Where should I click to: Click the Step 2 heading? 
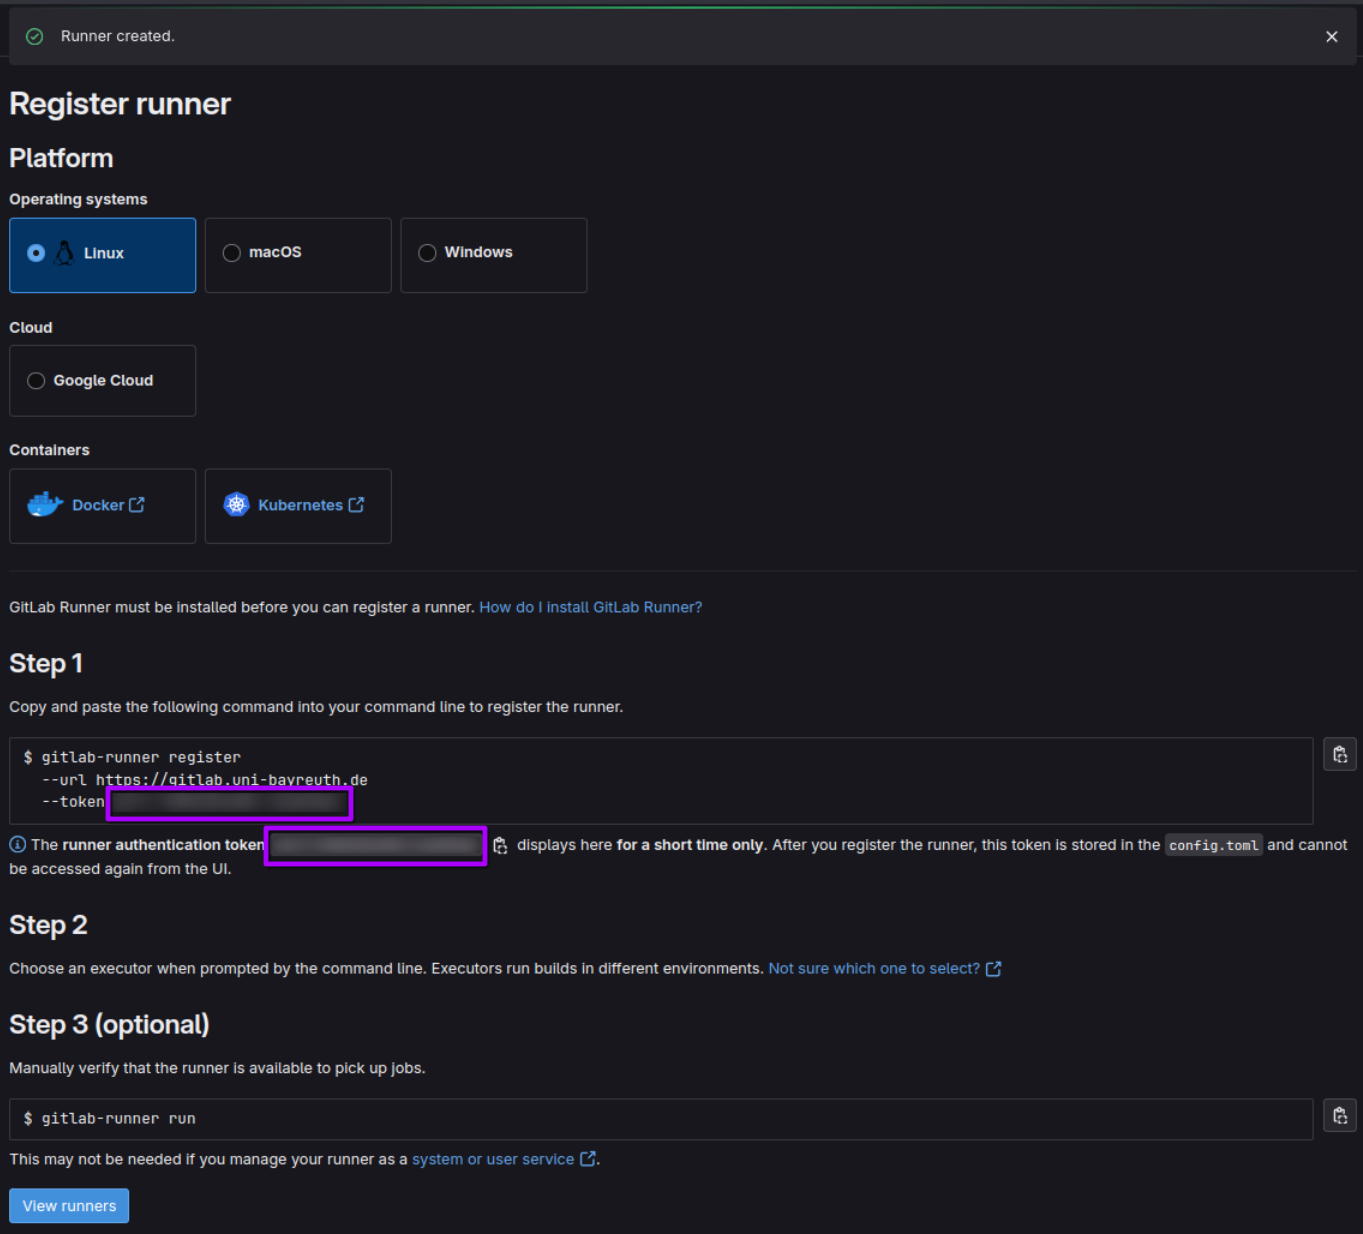pos(48,925)
